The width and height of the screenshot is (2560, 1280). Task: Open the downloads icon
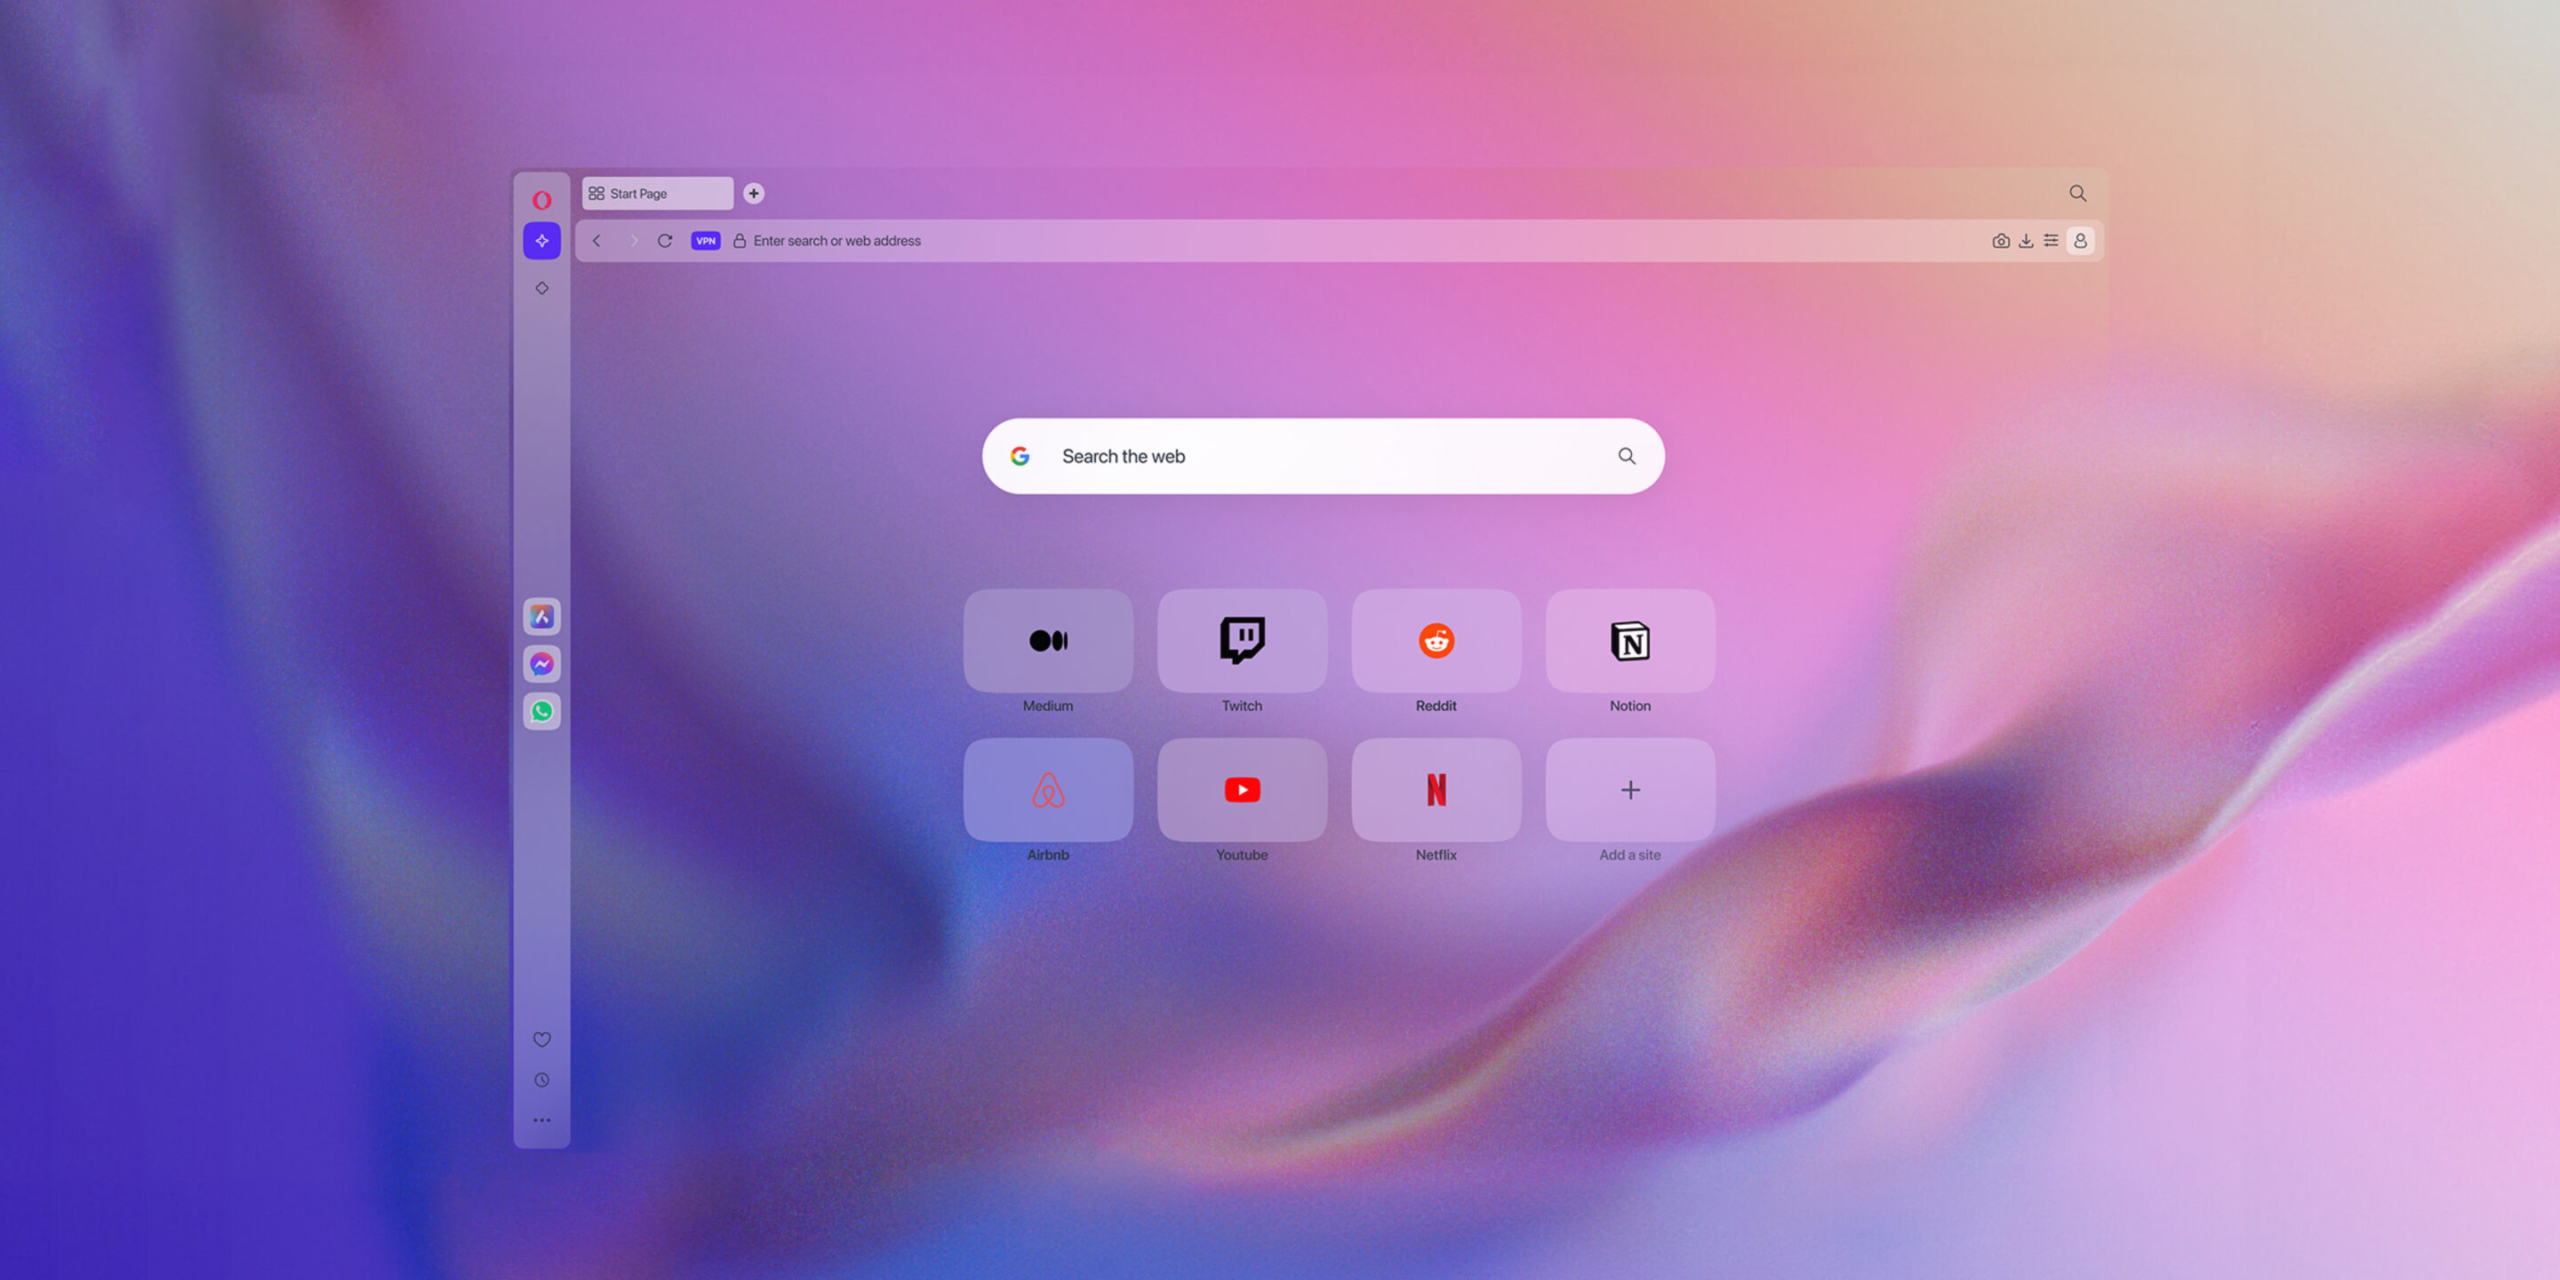tap(2025, 241)
